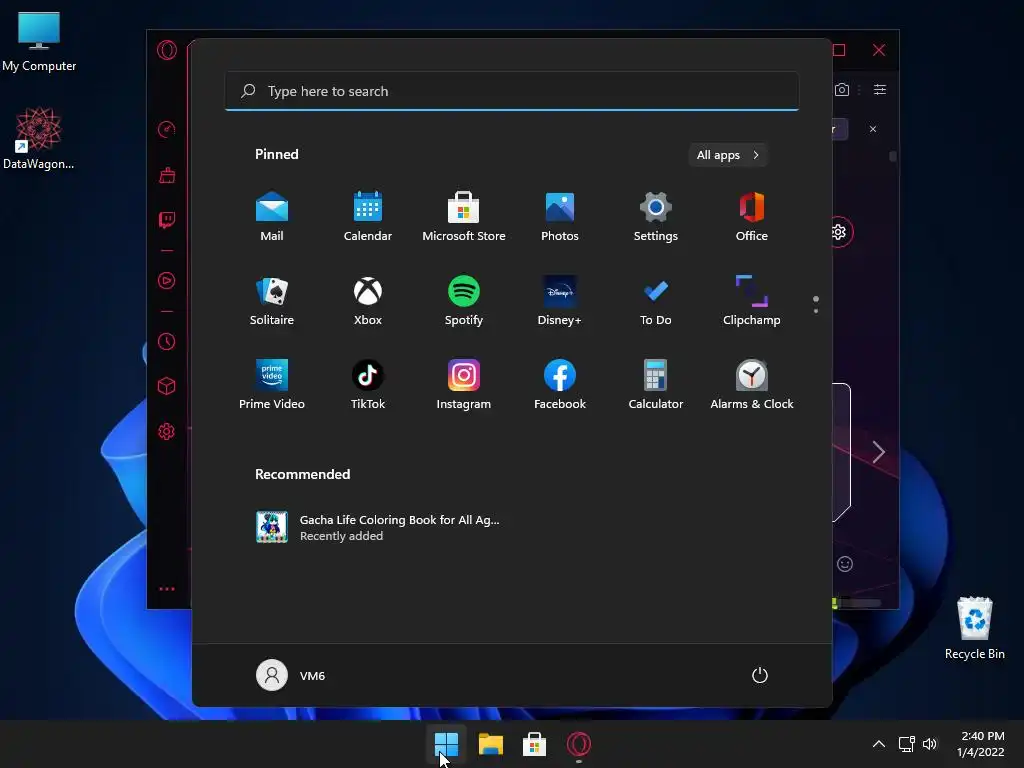Launch Microsoft Store from pinned apps
This screenshot has width=1024, height=768.
point(464,217)
